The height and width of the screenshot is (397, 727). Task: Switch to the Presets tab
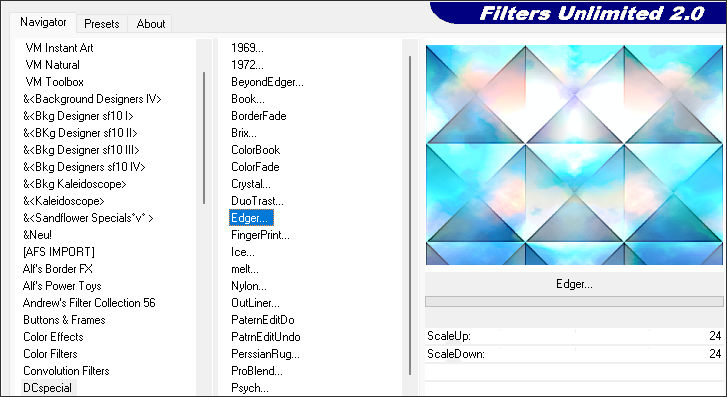102,24
